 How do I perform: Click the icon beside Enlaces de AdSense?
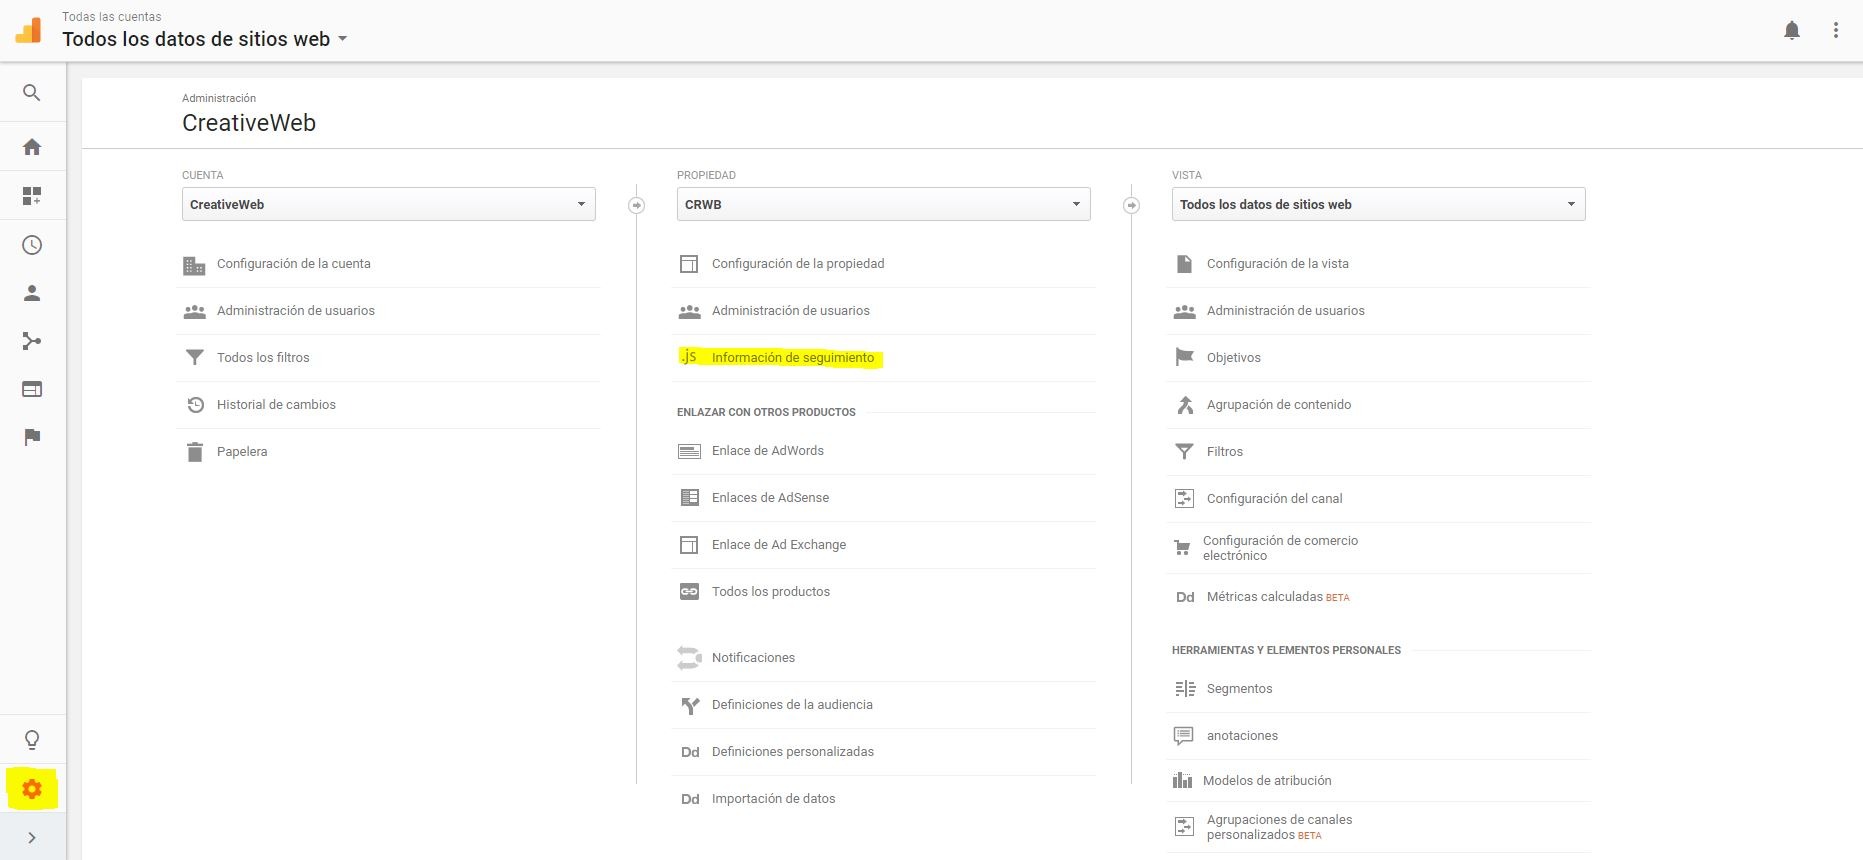[x=689, y=498]
